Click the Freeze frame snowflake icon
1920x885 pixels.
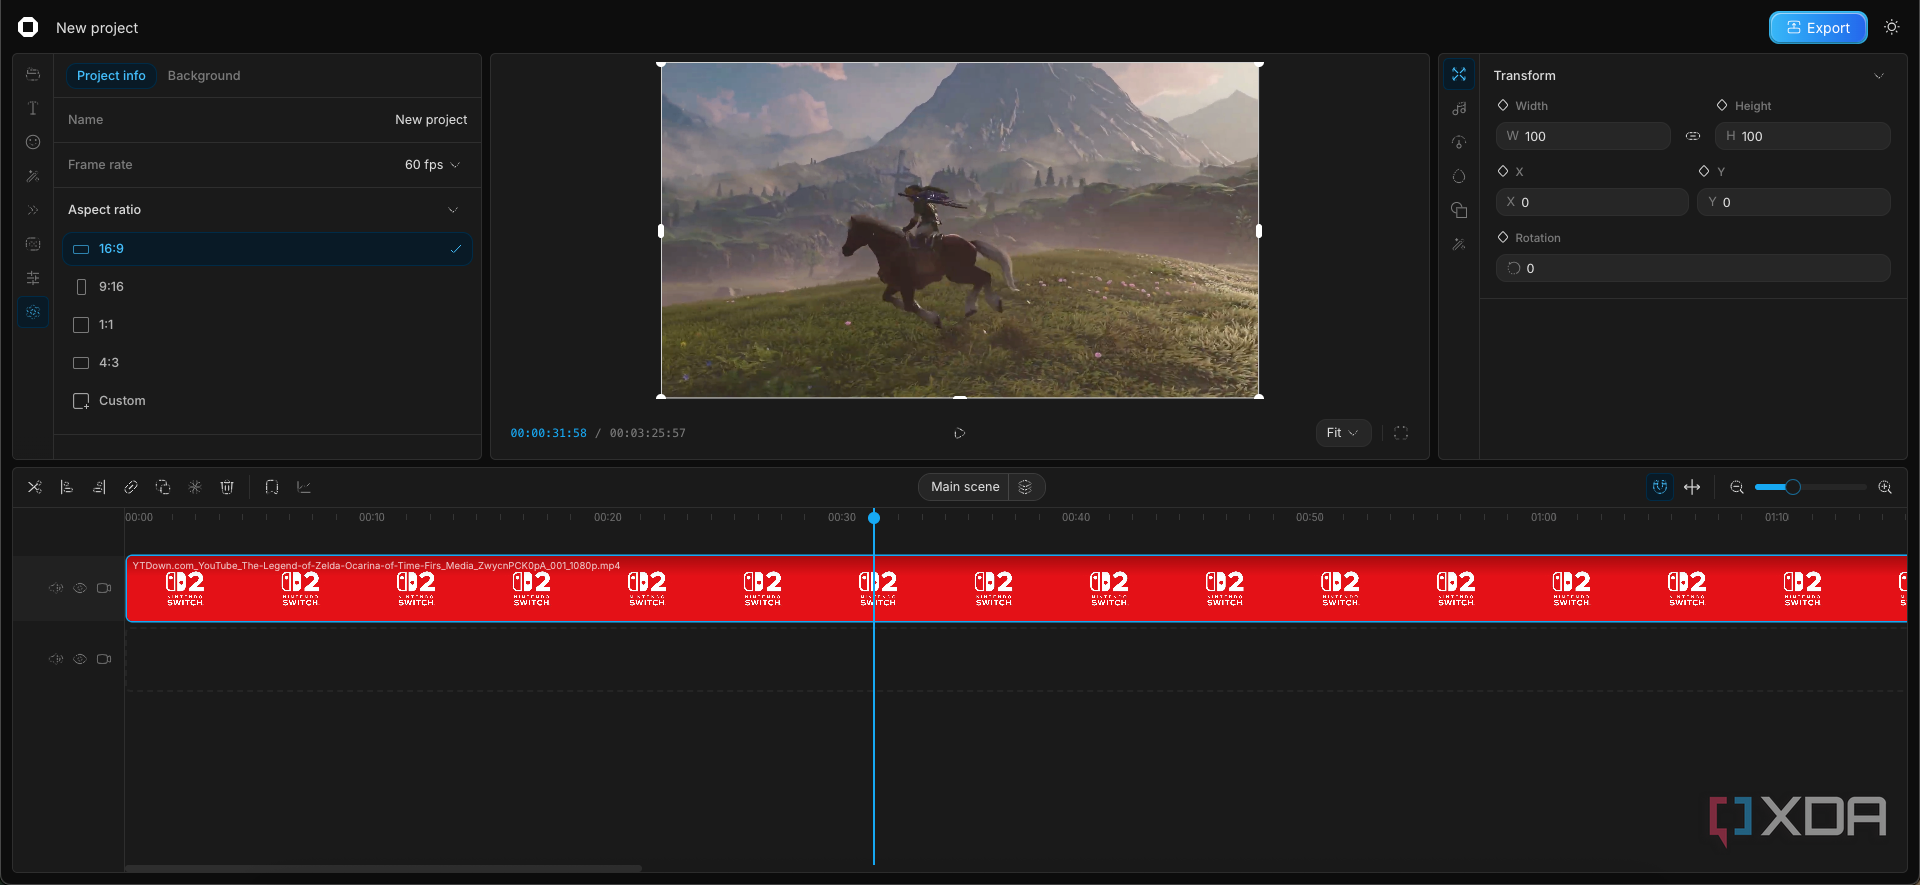click(x=195, y=487)
